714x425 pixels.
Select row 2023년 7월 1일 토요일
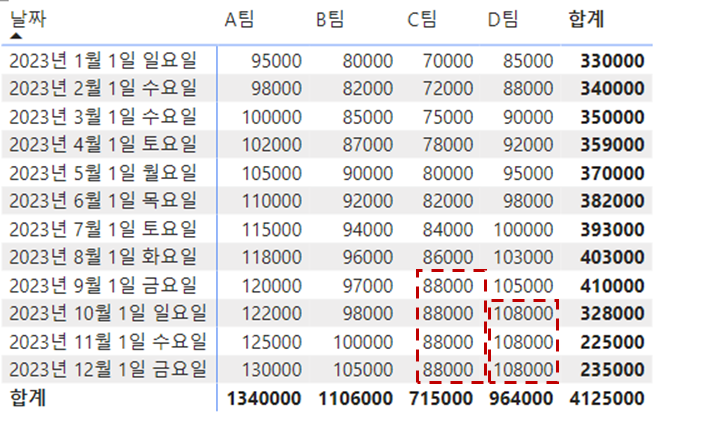point(103,229)
